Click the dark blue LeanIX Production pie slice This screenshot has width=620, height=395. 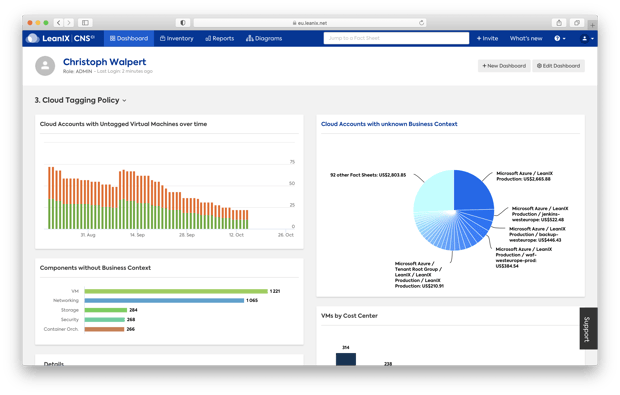click(473, 190)
